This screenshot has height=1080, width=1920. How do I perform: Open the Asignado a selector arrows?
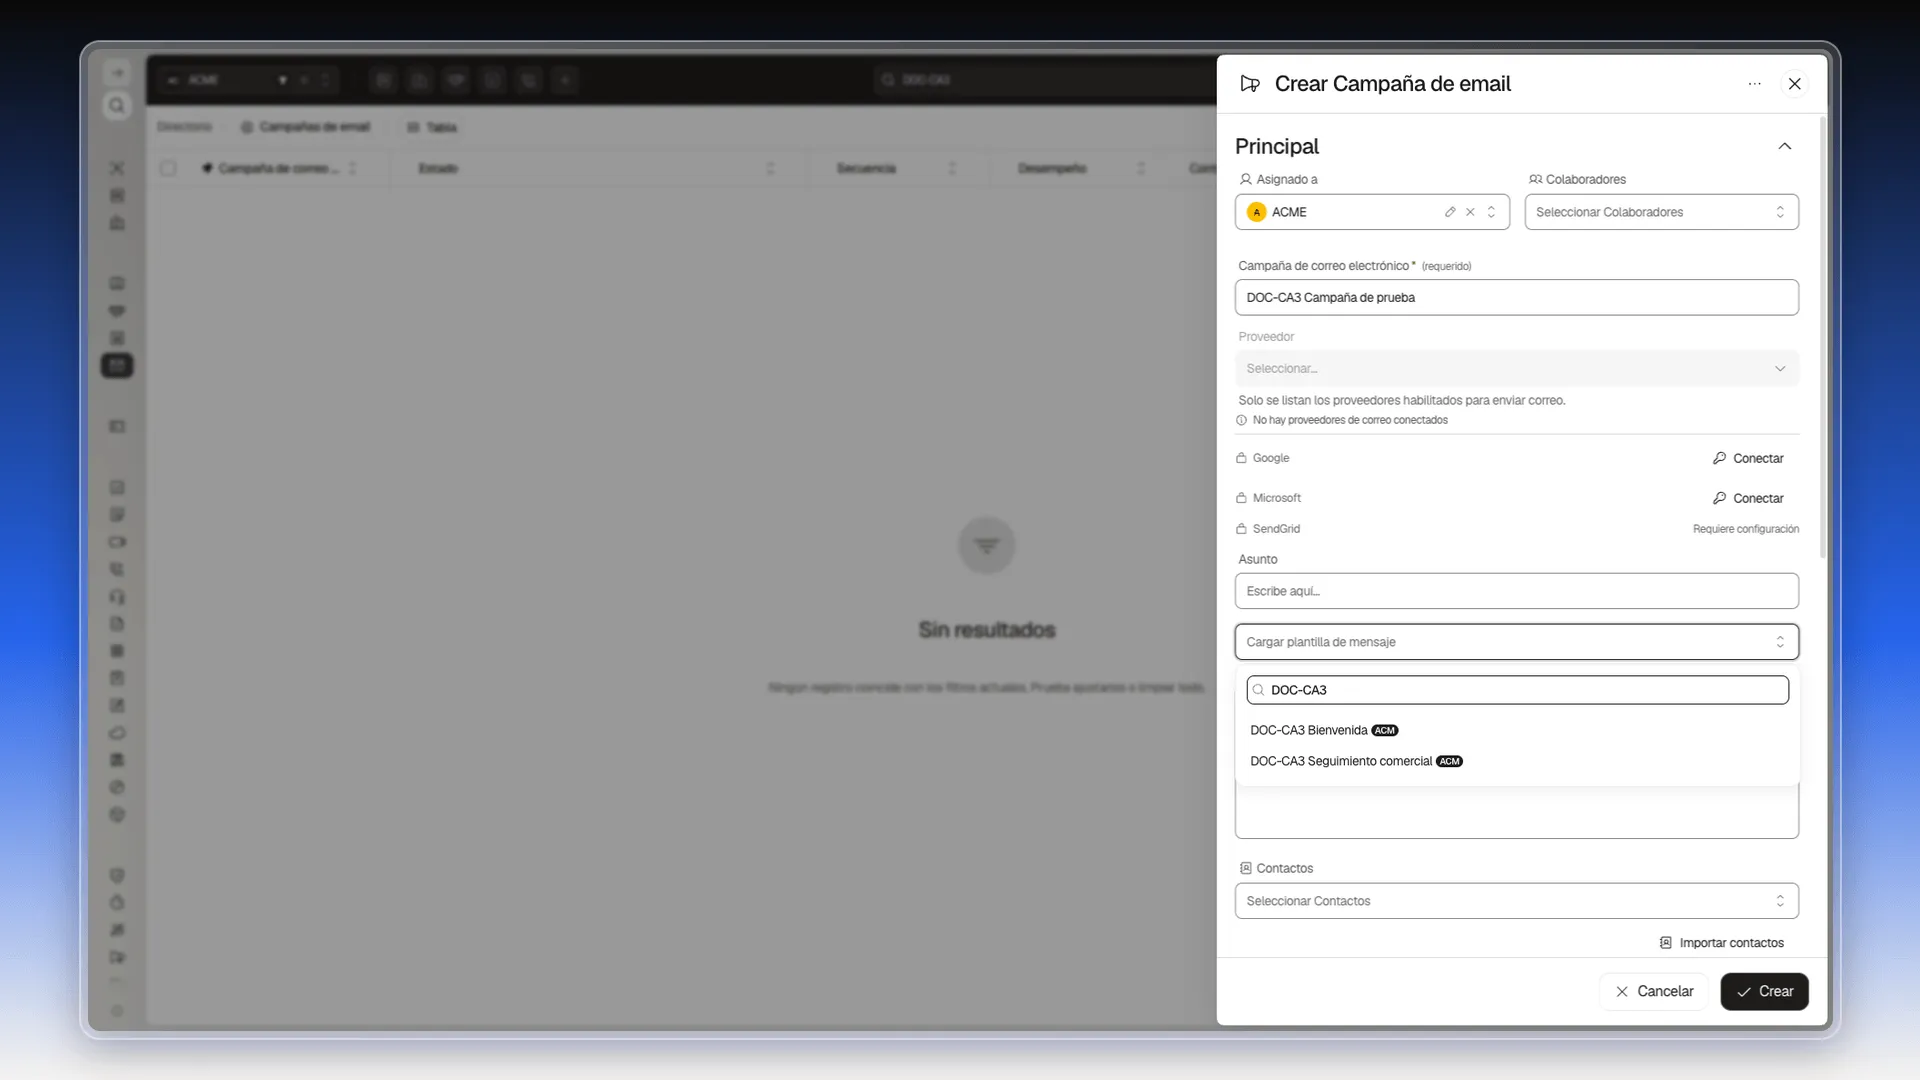(1491, 212)
